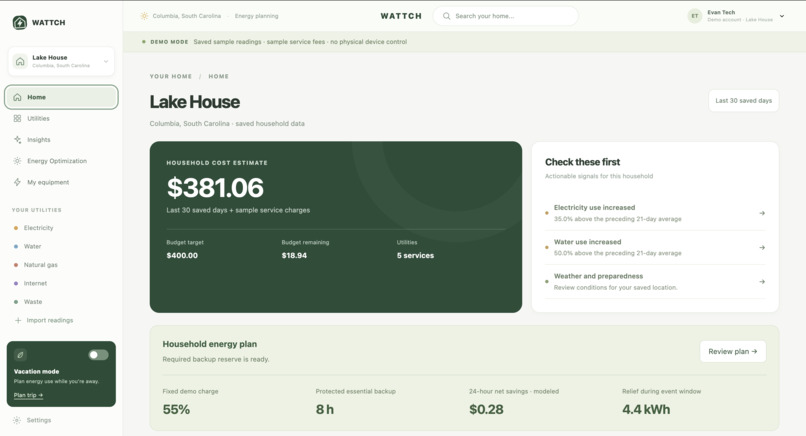Screen dimensions: 806x436
Task: Click Import readings link
Action: click(50, 320)
